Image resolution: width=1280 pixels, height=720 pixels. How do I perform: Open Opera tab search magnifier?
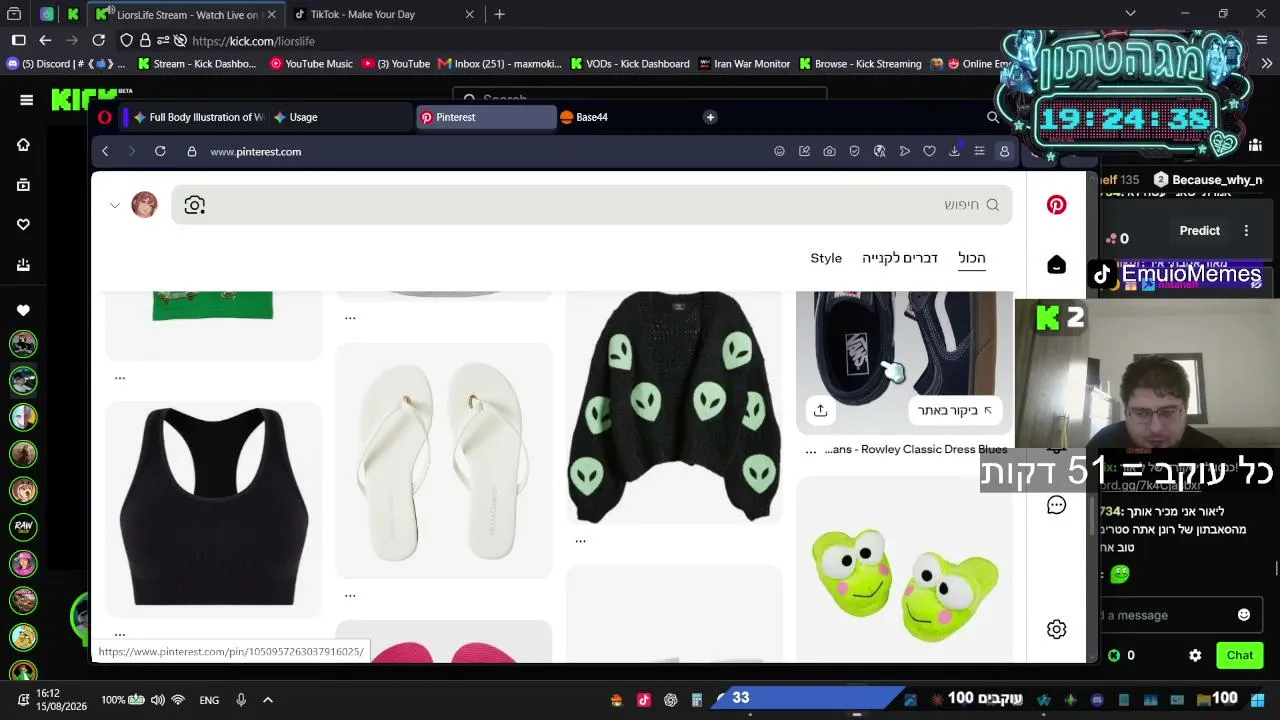tap(993, 117)
